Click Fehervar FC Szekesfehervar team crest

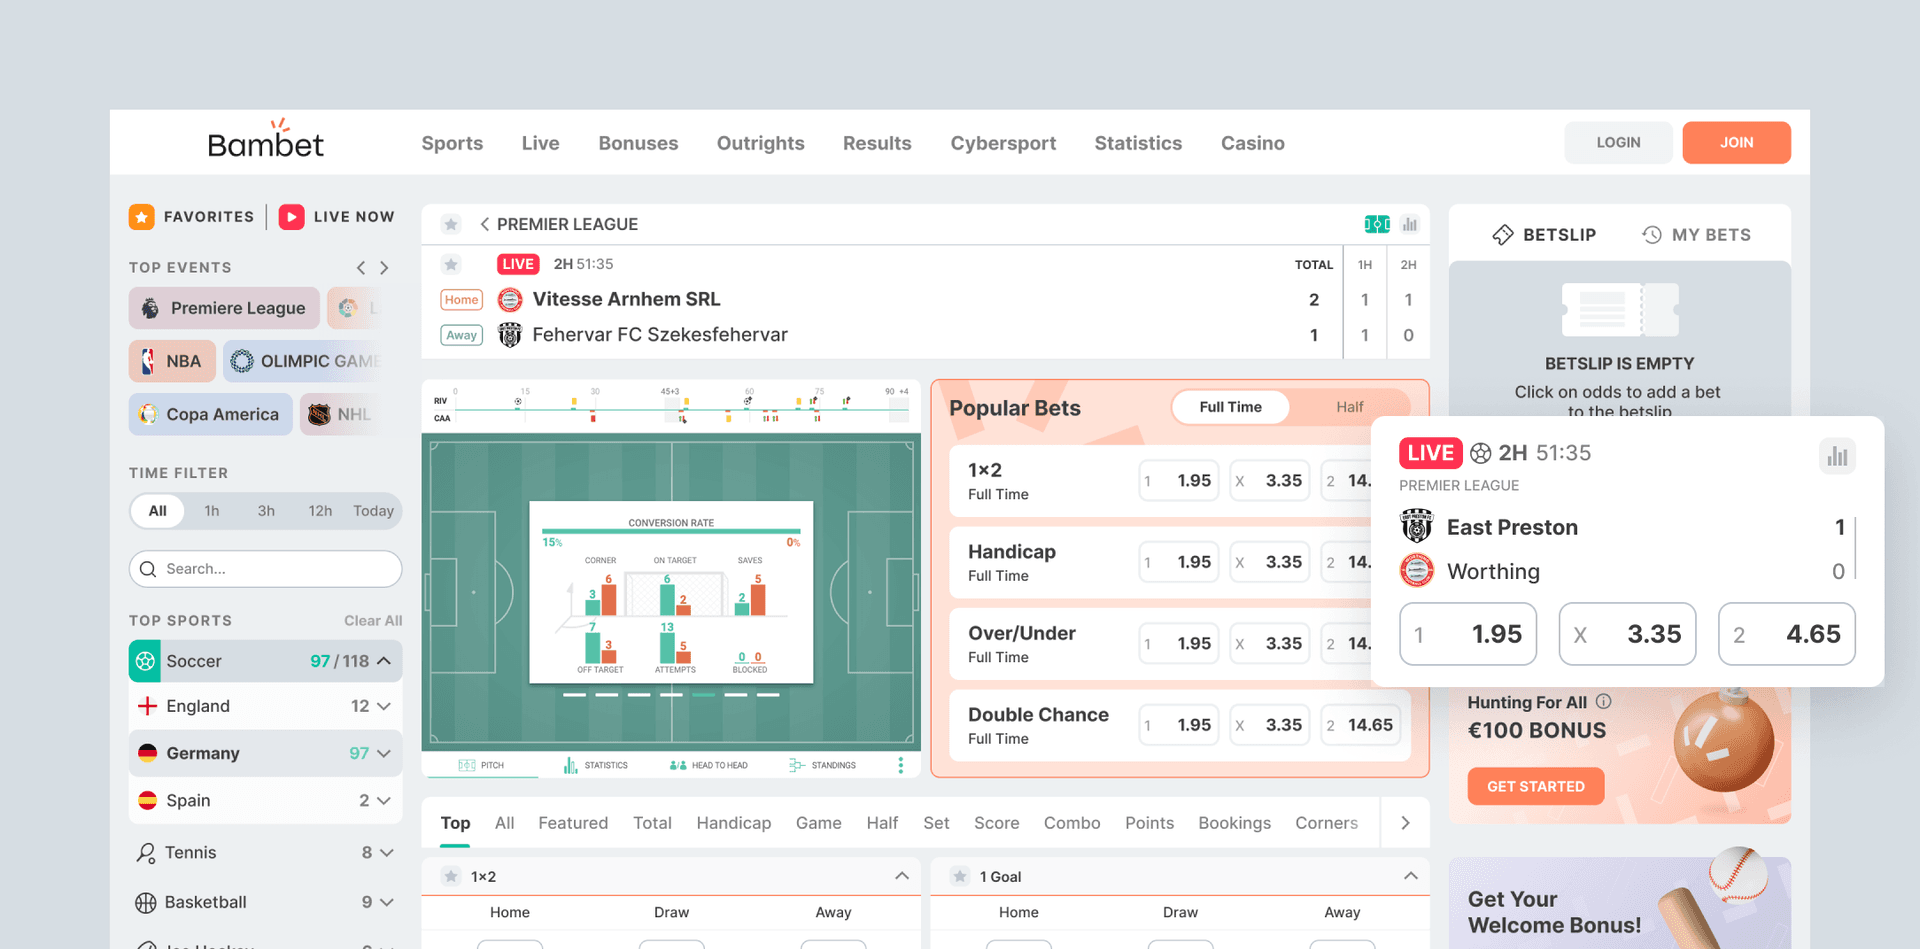pos(510,335)
